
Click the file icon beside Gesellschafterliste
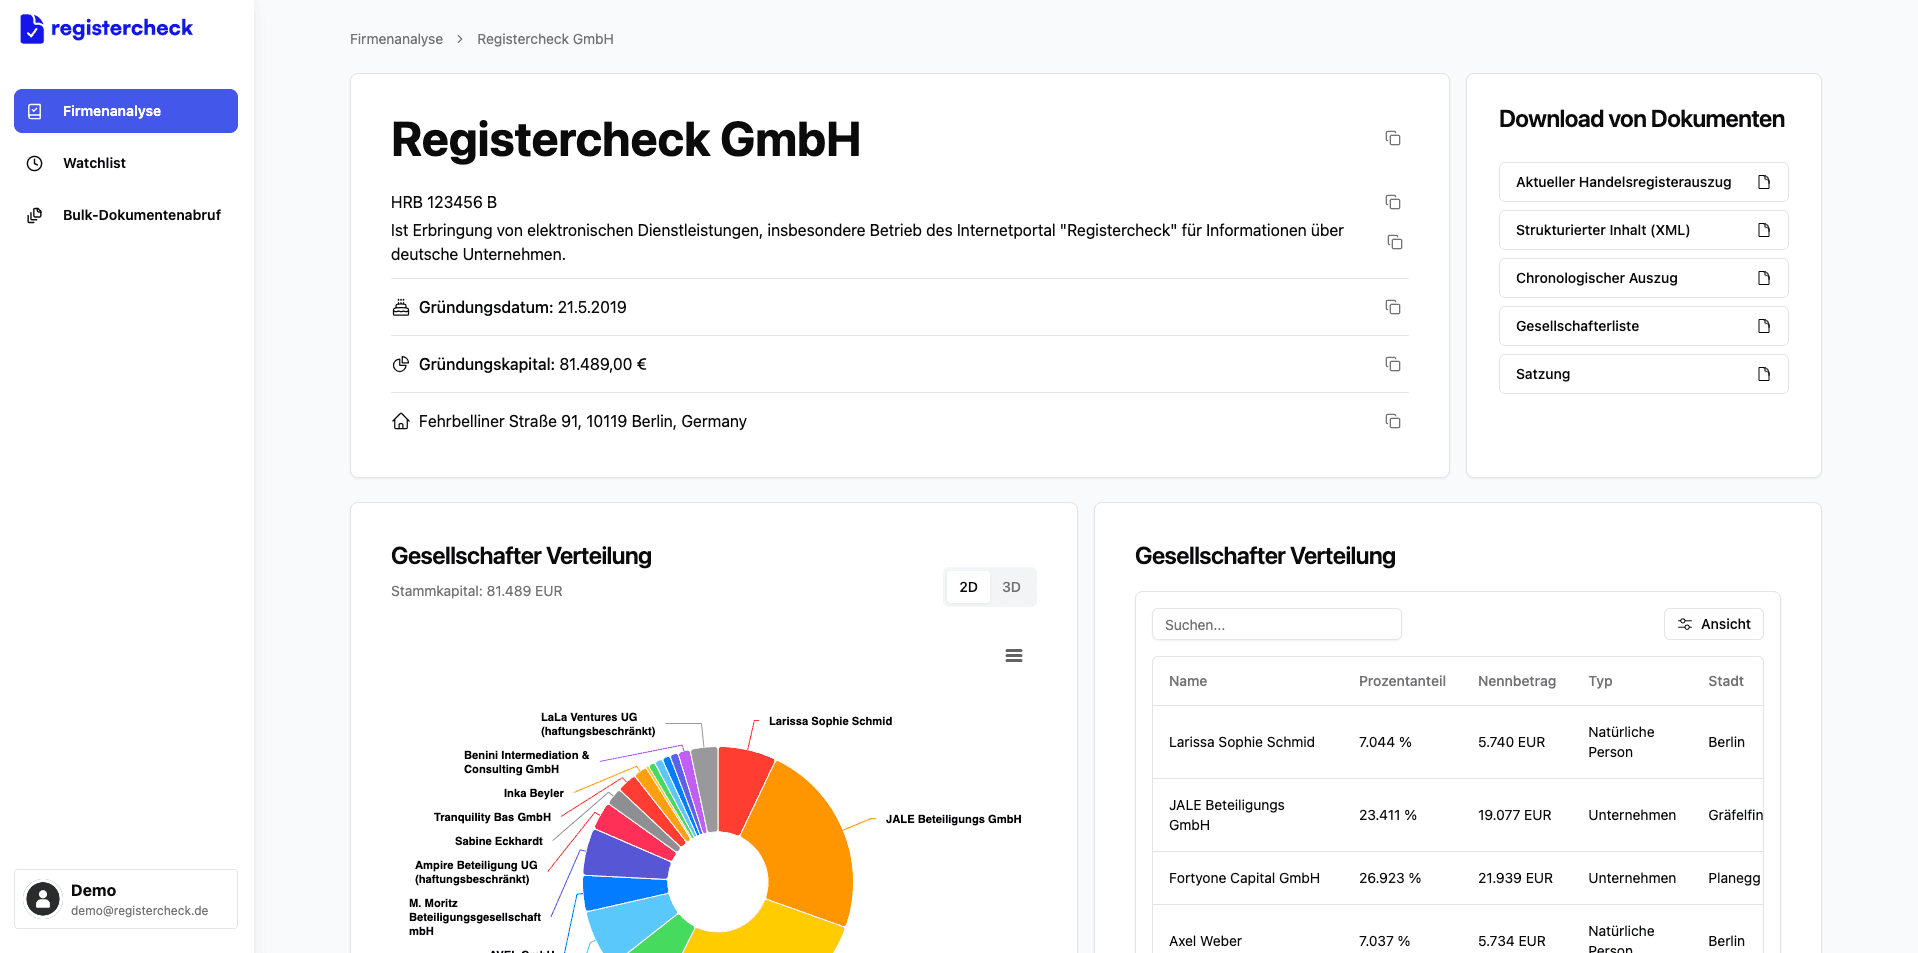tap(1764, 326)
